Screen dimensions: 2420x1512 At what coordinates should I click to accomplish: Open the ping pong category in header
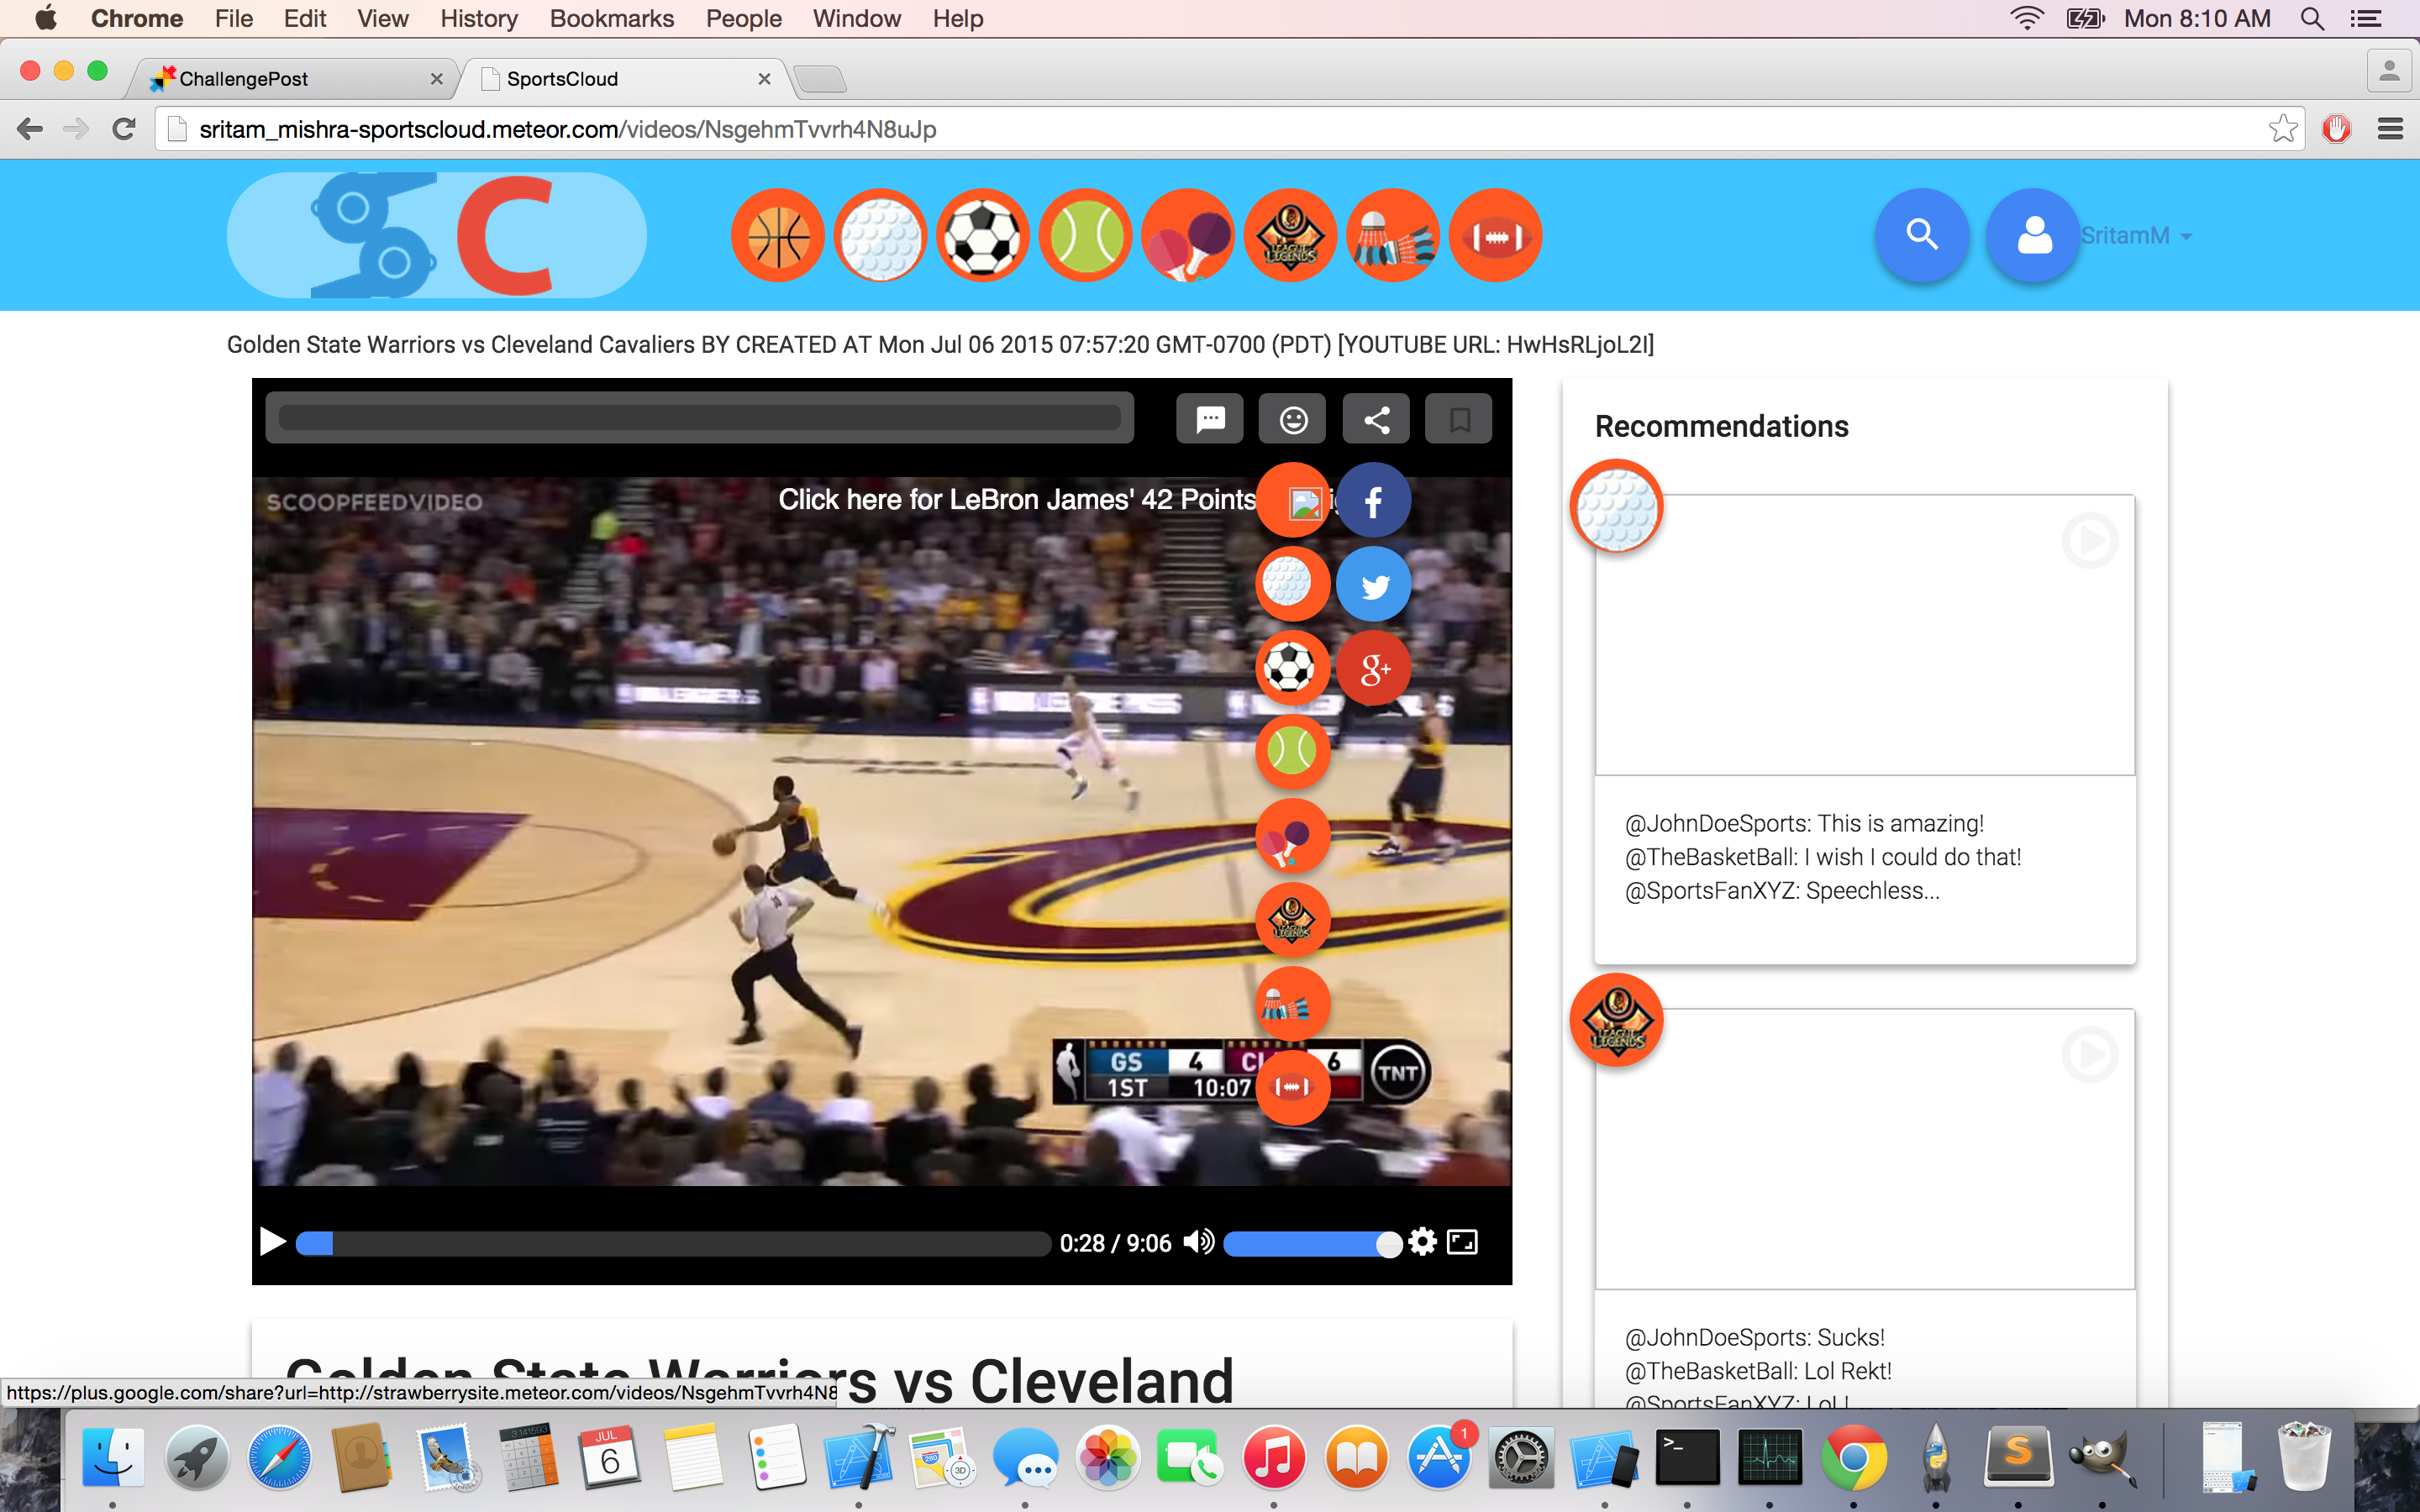point(1188,236)
